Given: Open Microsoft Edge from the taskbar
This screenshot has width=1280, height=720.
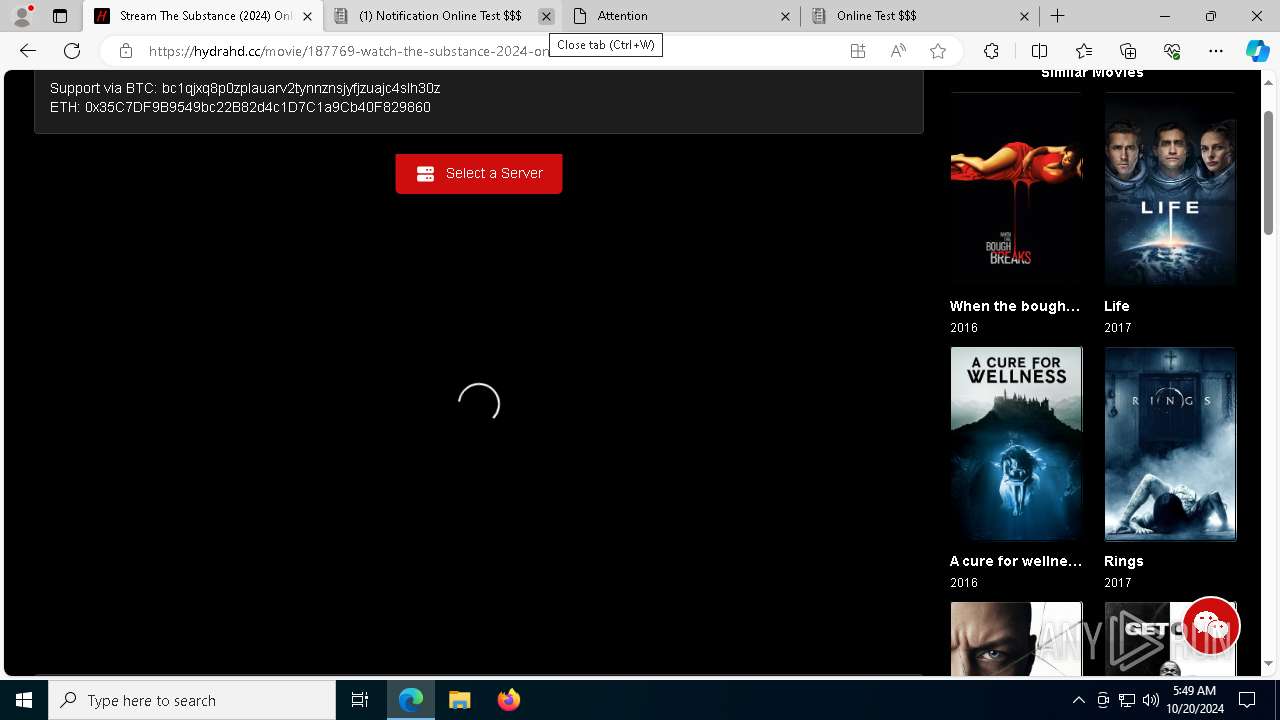Looking at the screenshot, I should point(411,700).
